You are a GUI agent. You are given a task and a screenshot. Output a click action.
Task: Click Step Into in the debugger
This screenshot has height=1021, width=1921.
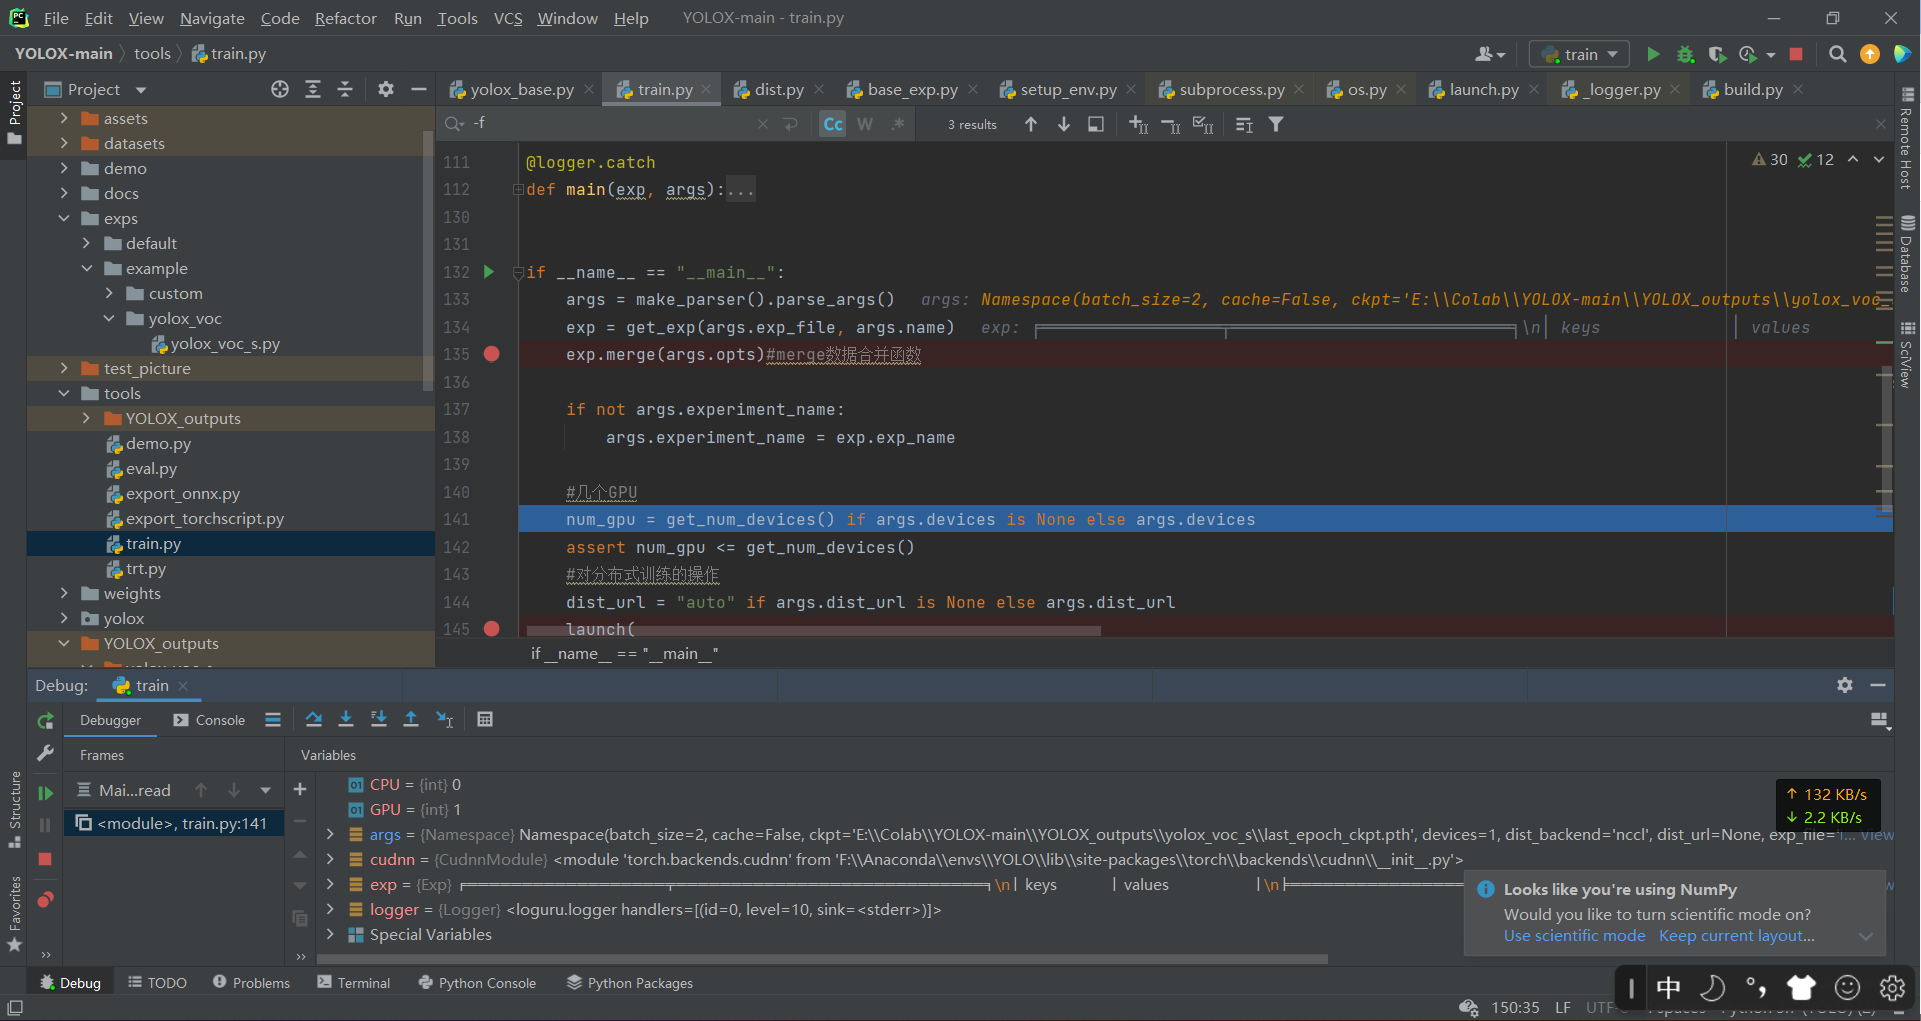(x=346, y=719)
